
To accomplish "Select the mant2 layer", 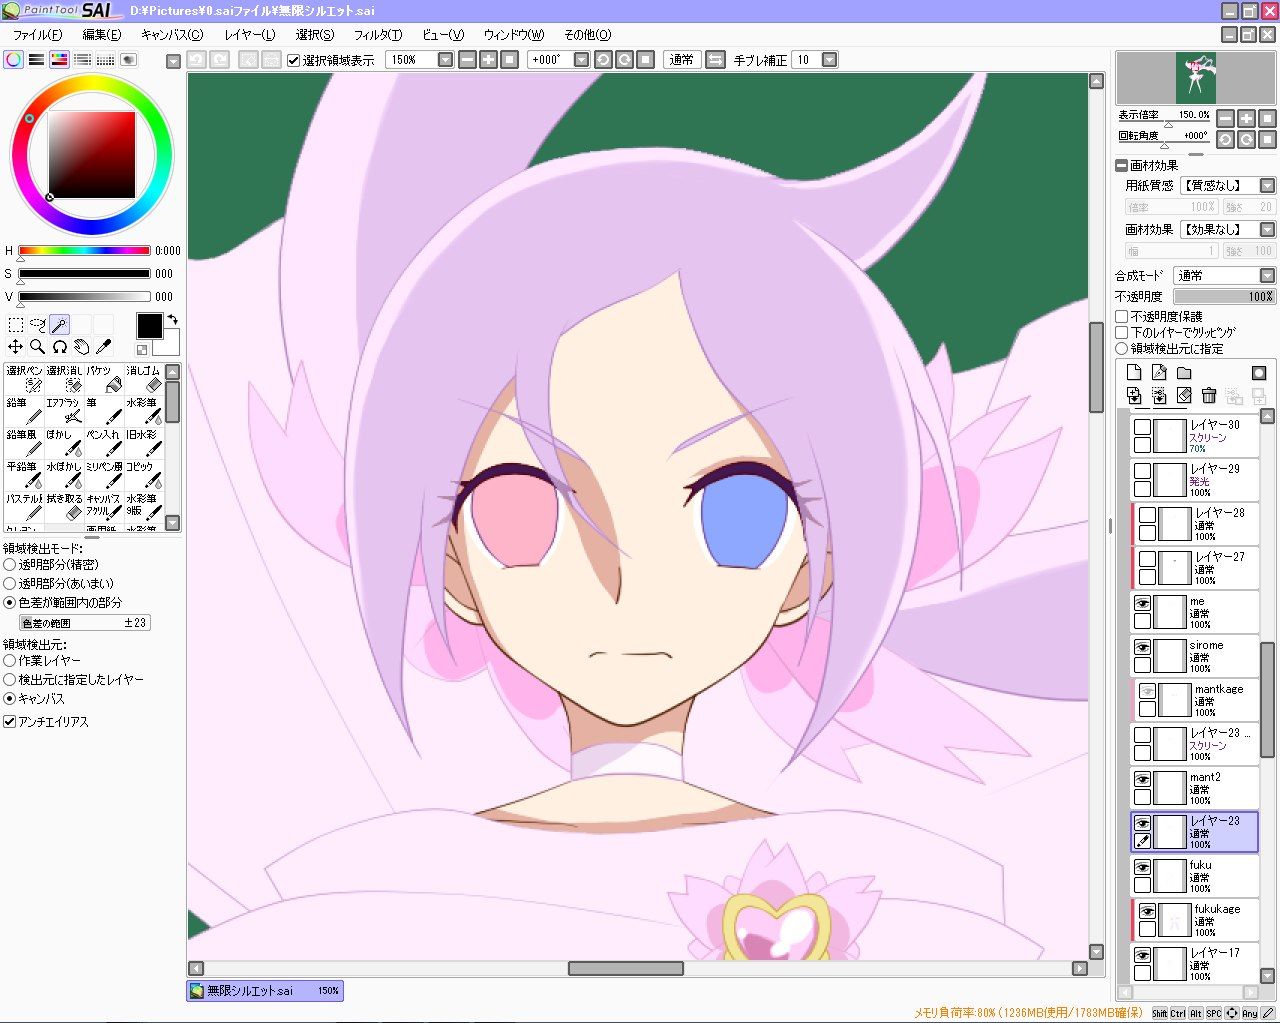I will click(1195, 788).
